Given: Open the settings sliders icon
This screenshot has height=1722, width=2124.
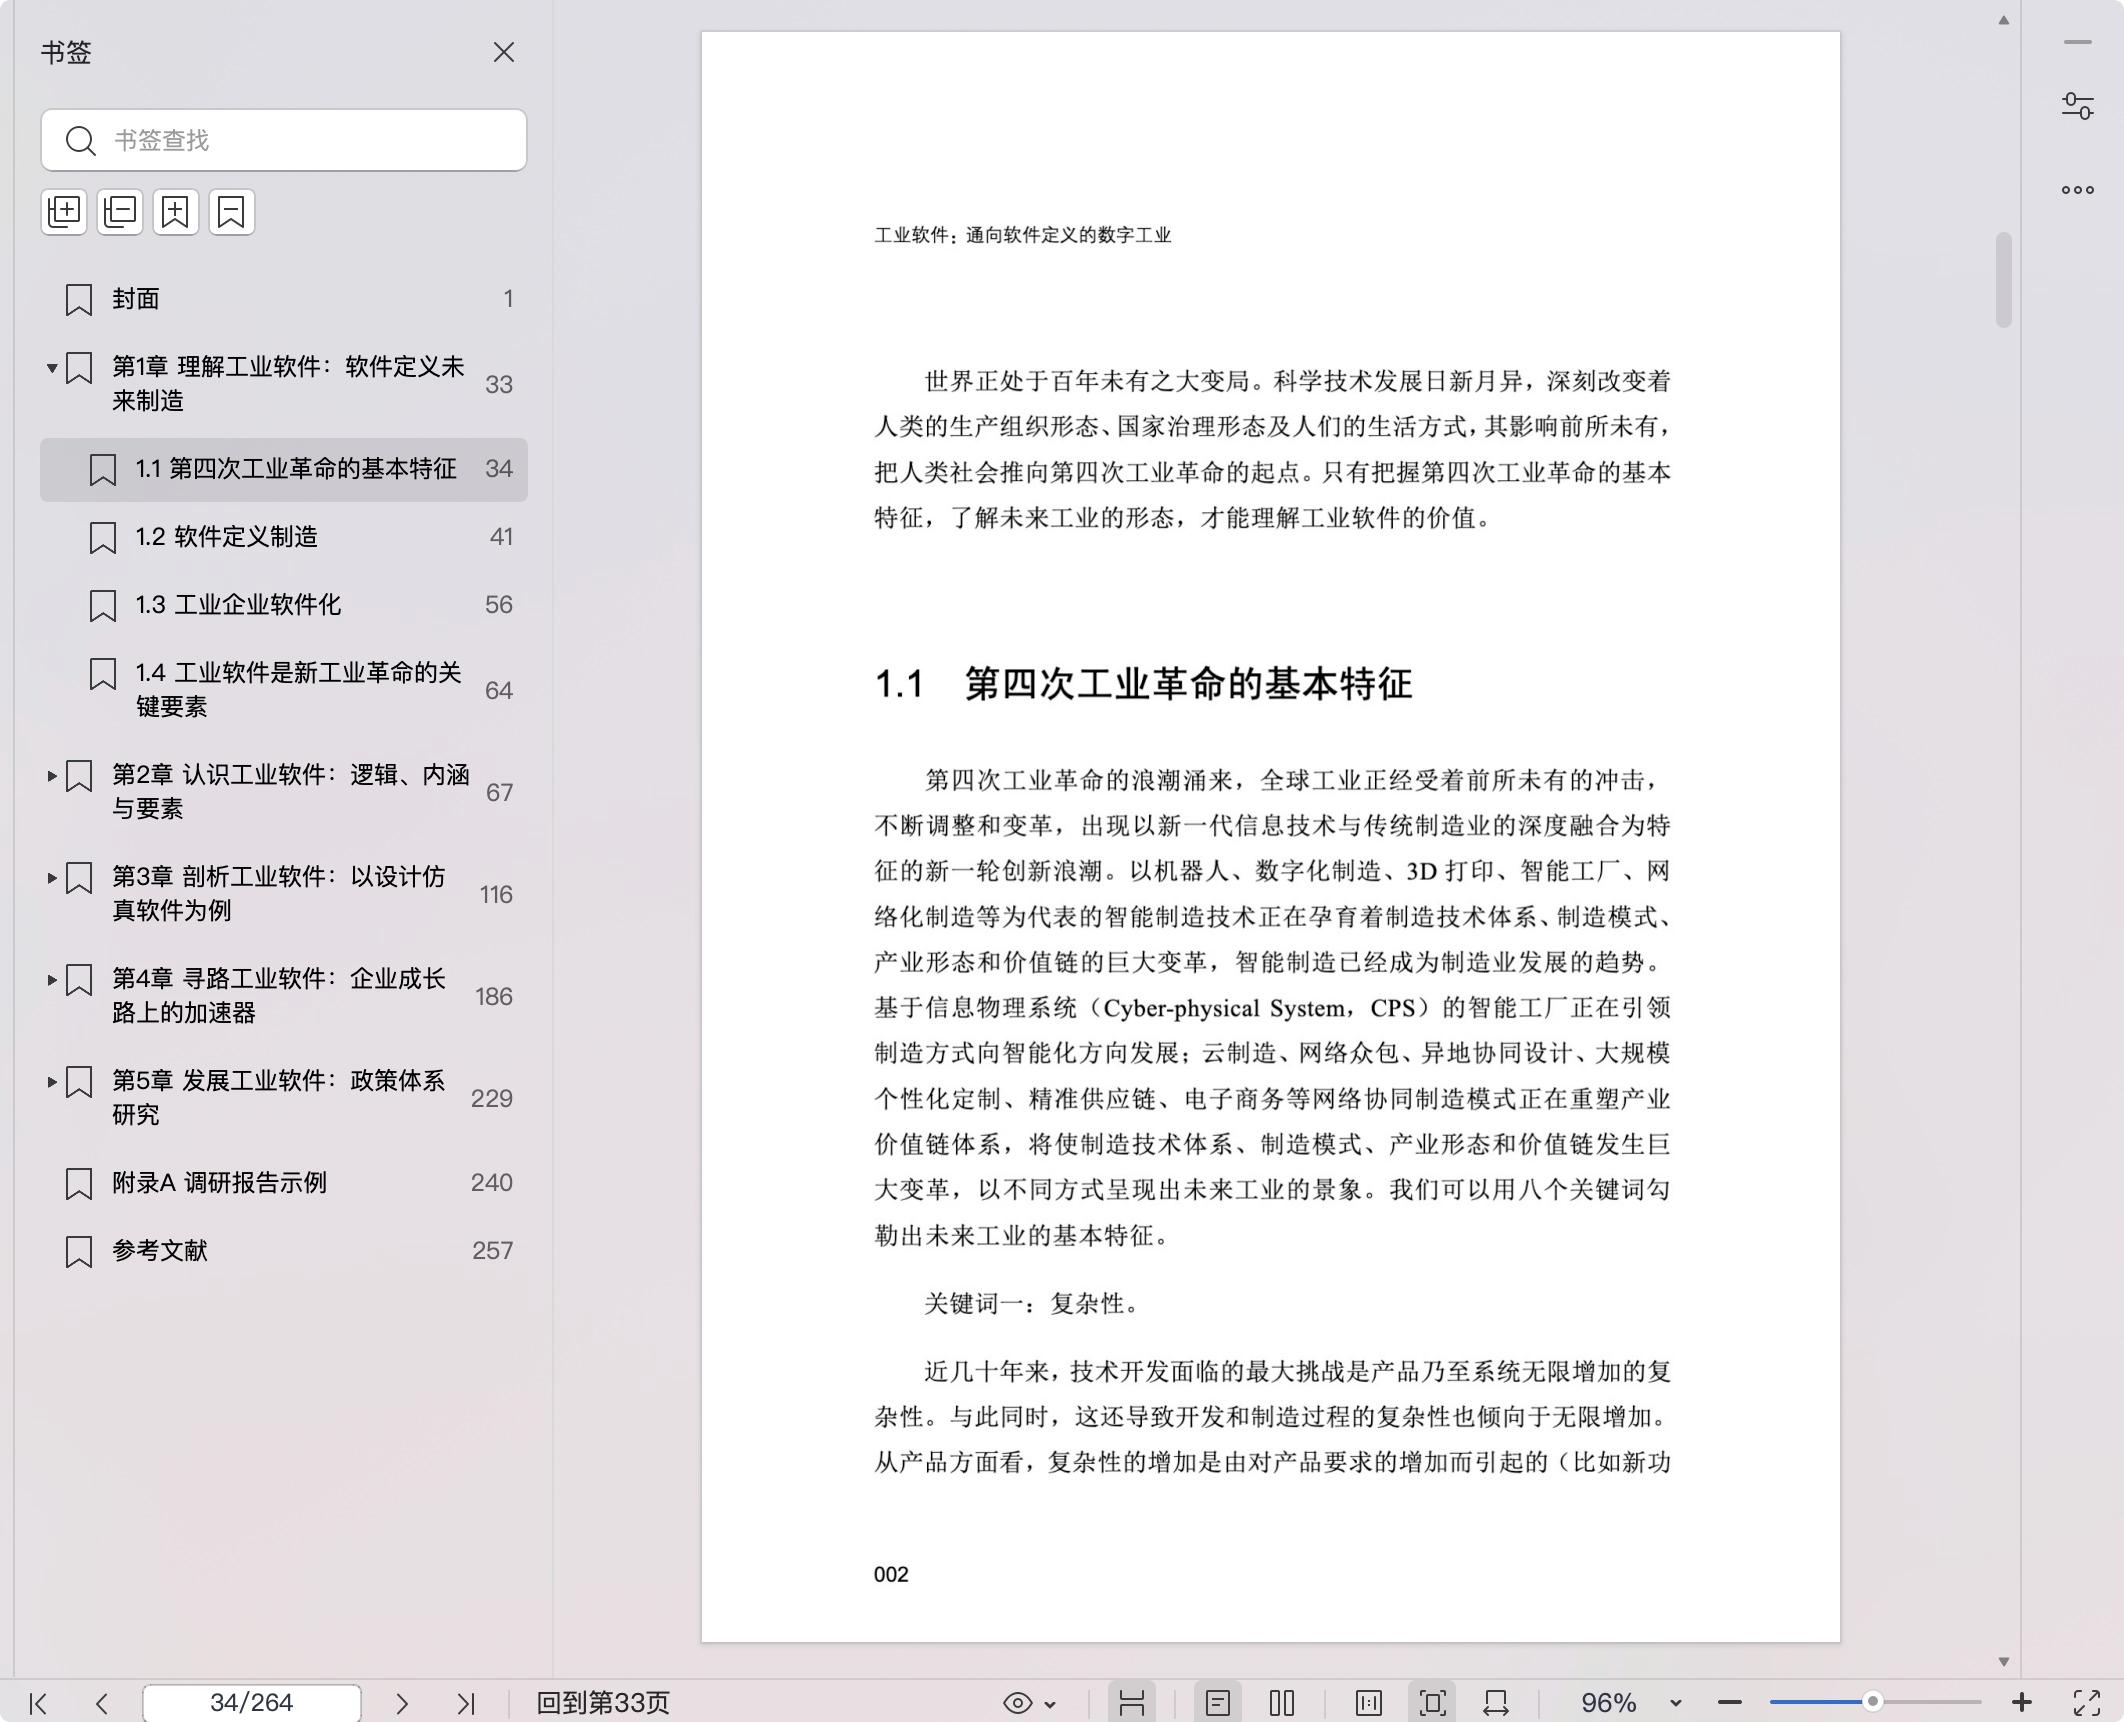Looking at the screenshot, I should (2078, 106).
